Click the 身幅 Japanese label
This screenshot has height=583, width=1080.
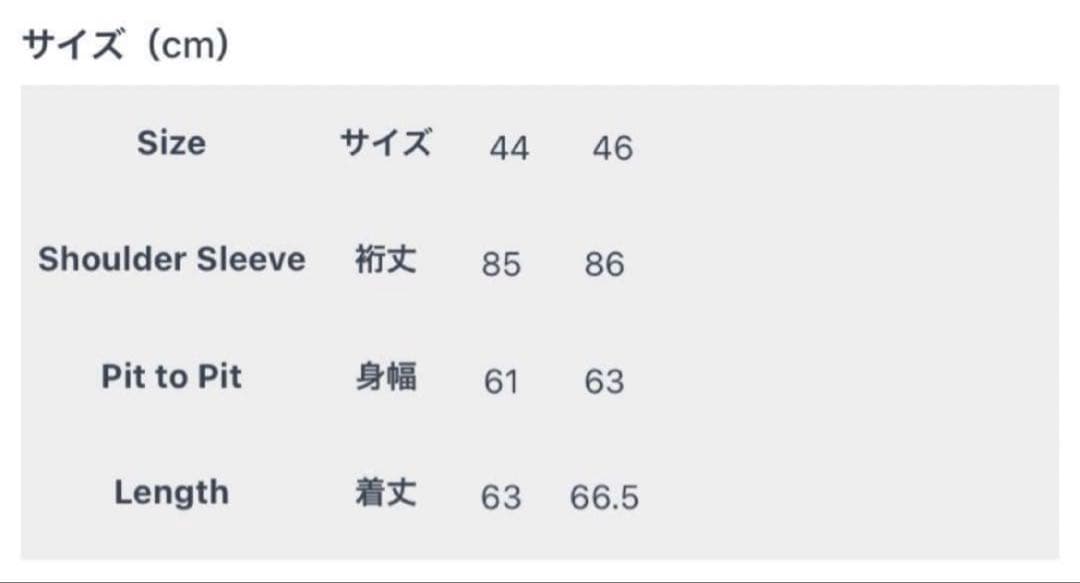coord(386,377)
